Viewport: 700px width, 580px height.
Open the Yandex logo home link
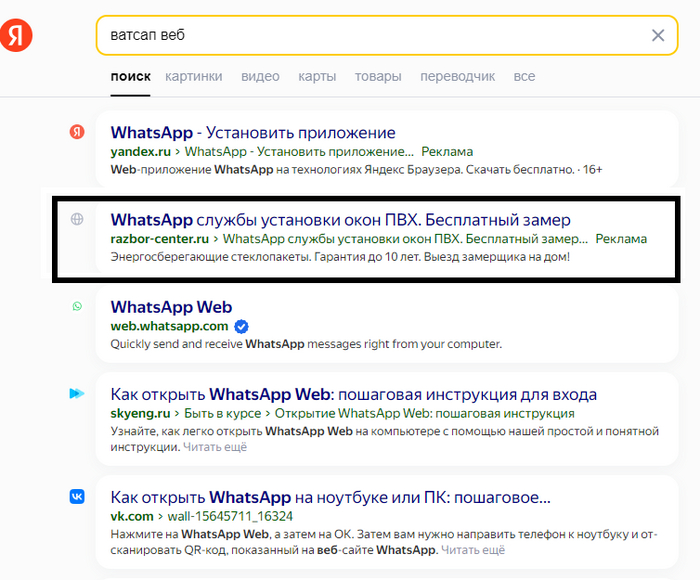[x=16, y=35]
